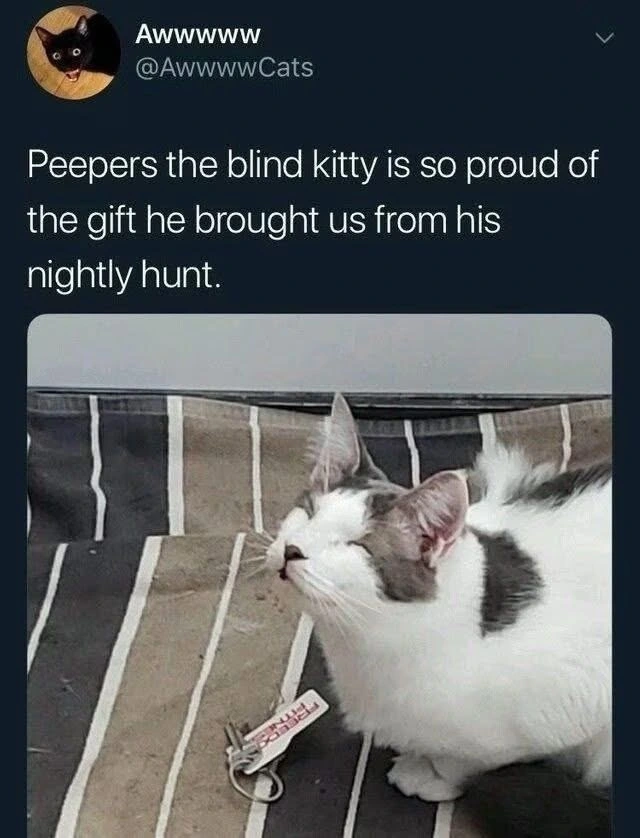640x838 pixels.
Task: Click the word Peepers in tweet
Action: (x=93, y=165)
